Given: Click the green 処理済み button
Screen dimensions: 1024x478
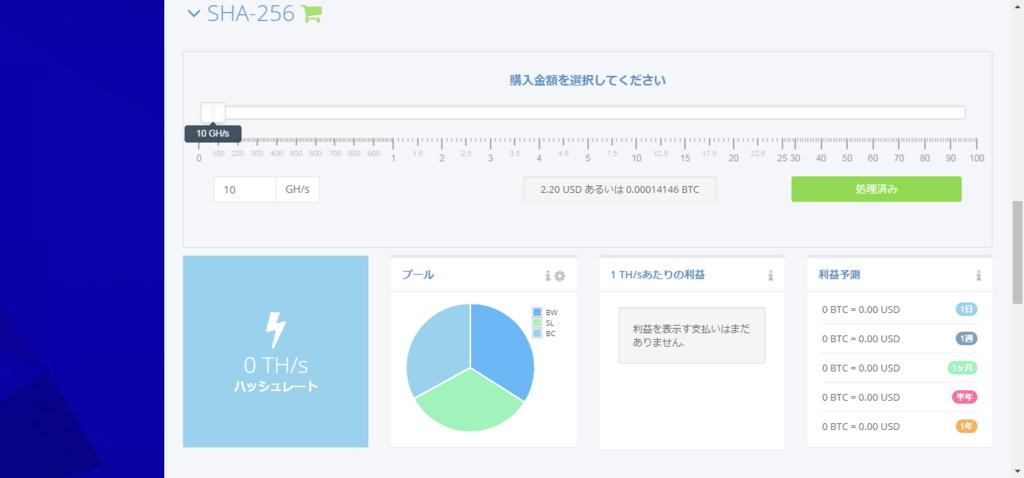Looking at the screenshot, I should 876,189.
